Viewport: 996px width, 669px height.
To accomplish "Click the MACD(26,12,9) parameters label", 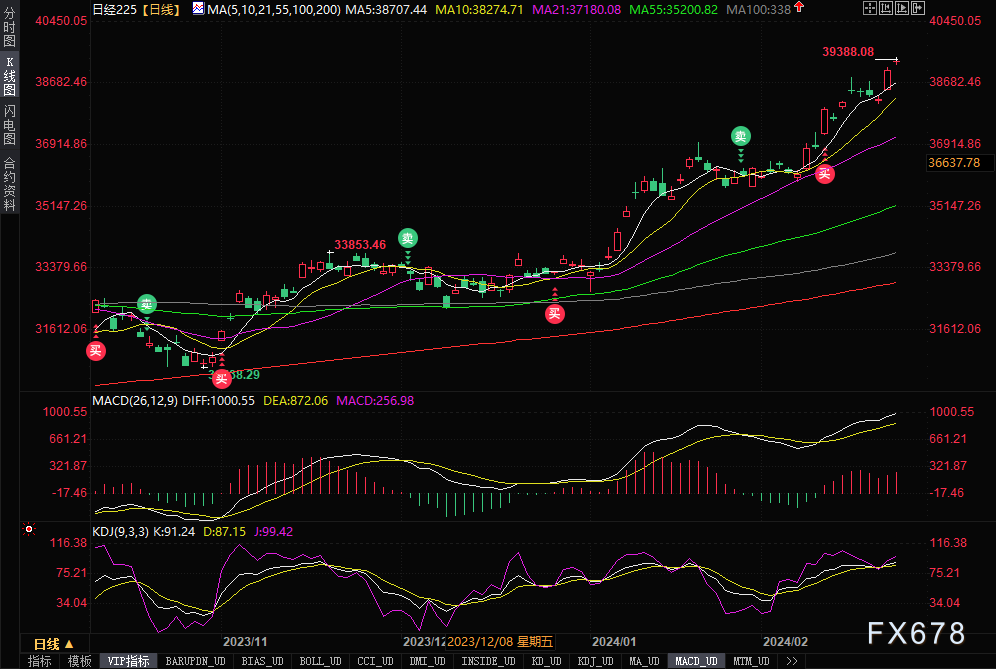I will [x=135, y=401].
